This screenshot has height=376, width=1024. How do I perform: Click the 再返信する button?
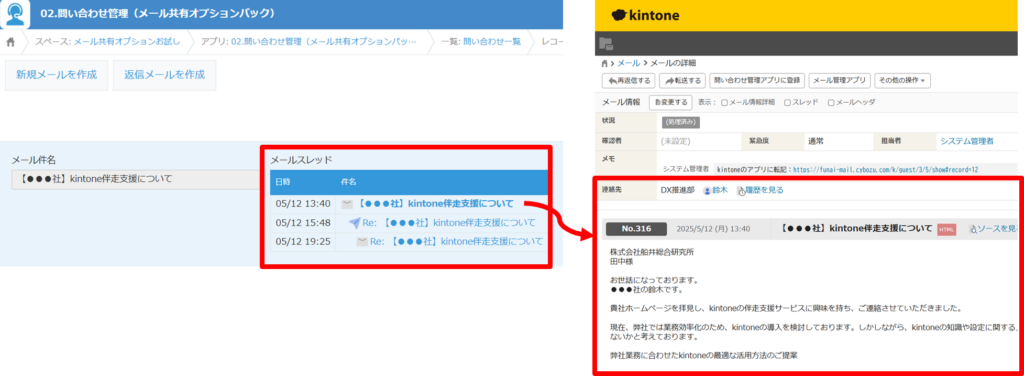[628, 81]
